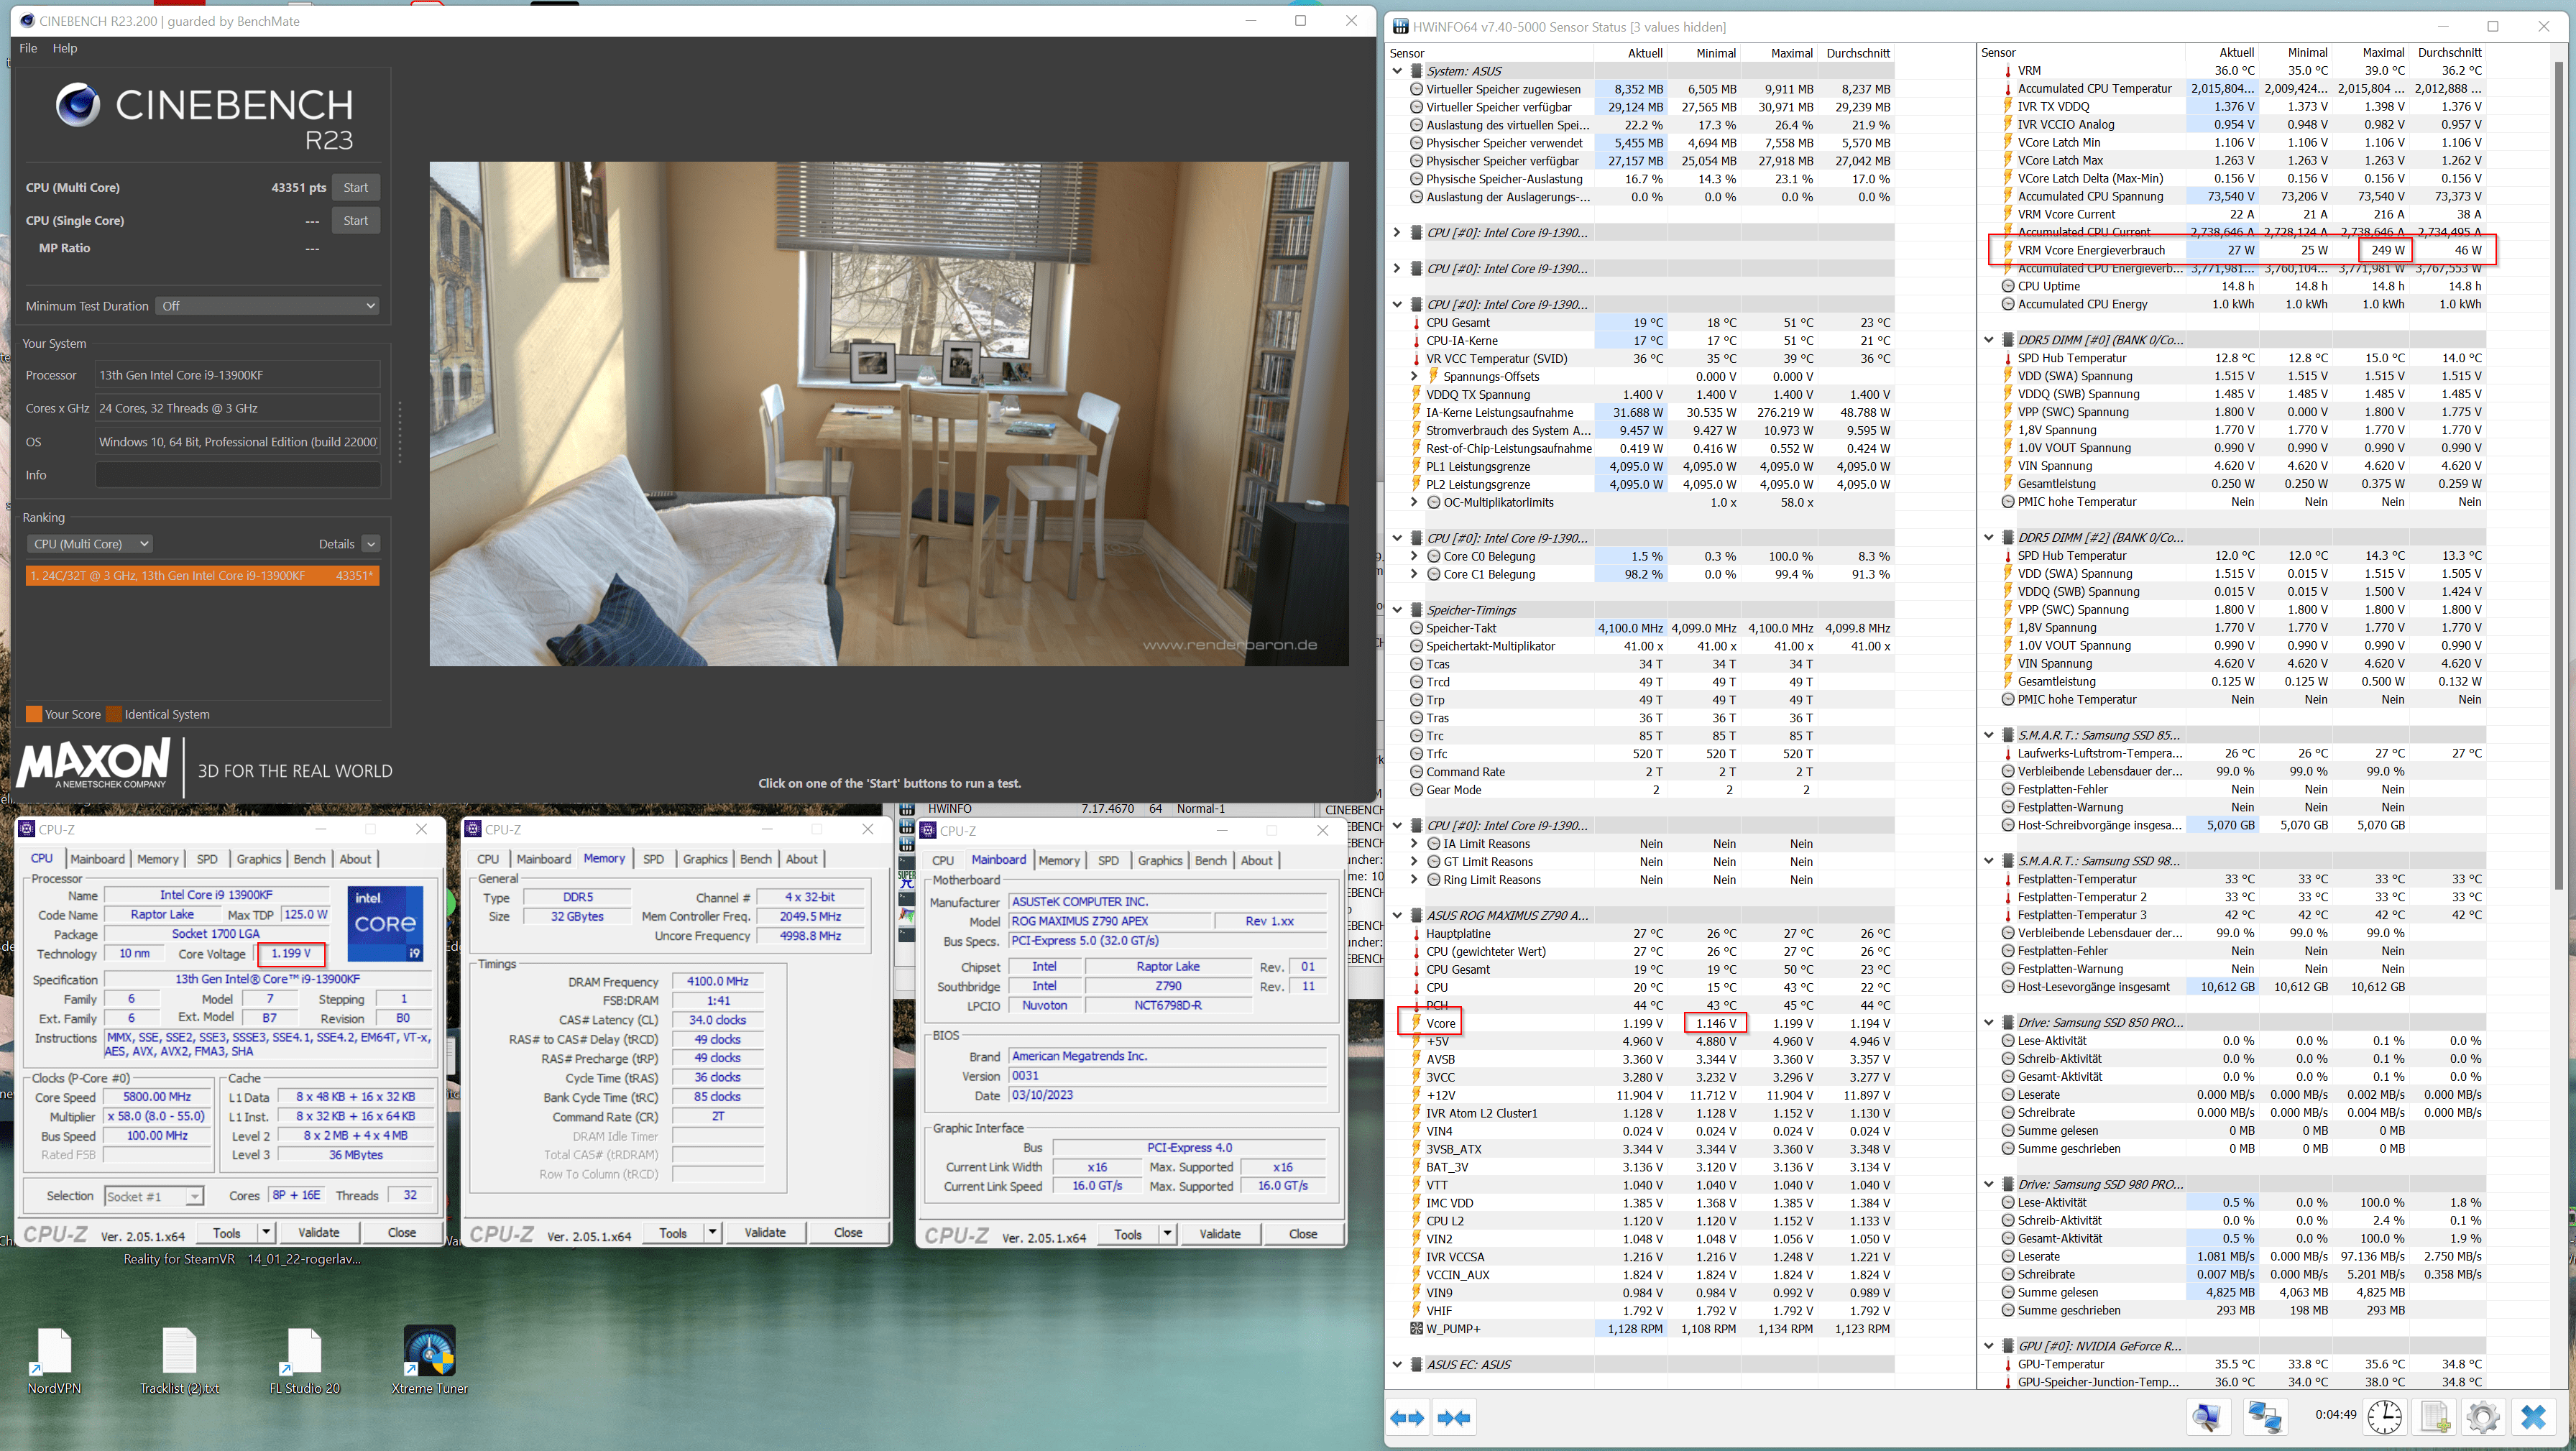Open HWiNFO sensor settings gear icon
The height and width of the screenshot is (1451, 2576).
2483,1417
